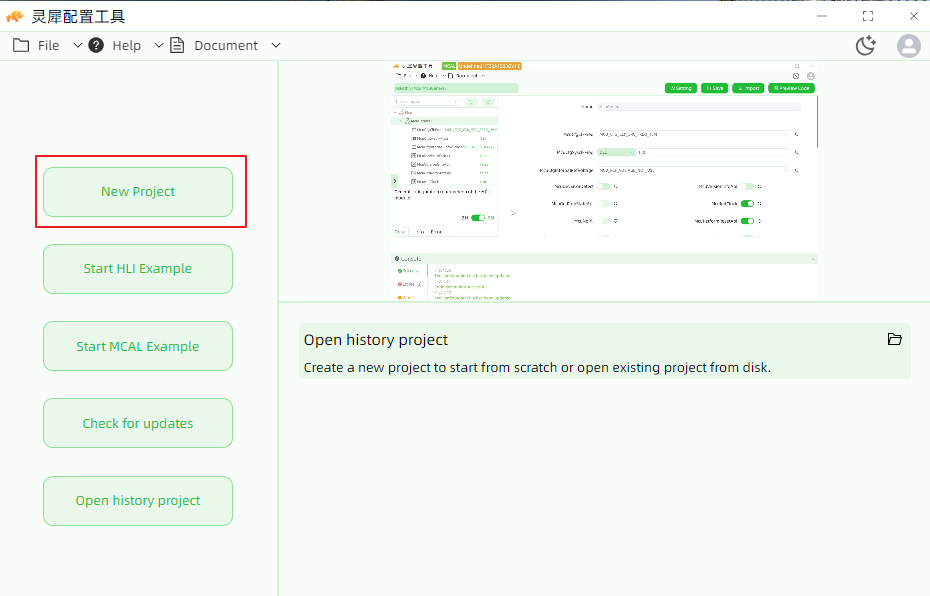Click the open-folder icon in history panel
The image size is (930, 596).
click(894, 339)
